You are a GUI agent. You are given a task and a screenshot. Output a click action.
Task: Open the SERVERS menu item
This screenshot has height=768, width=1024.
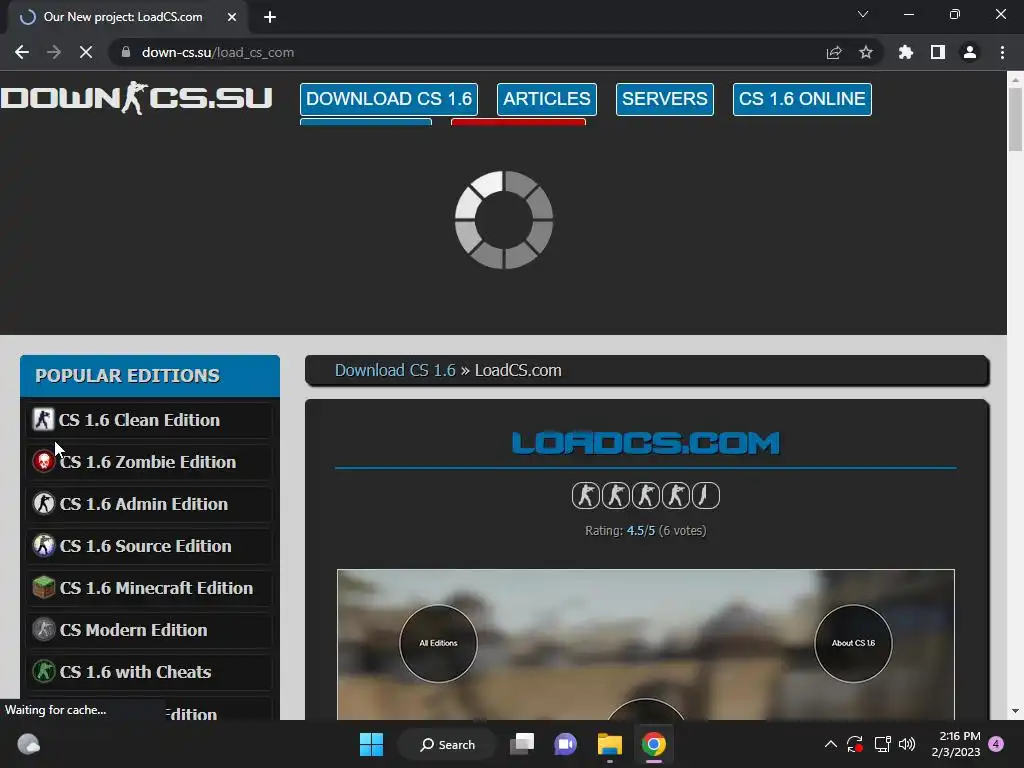pos(664,99)
